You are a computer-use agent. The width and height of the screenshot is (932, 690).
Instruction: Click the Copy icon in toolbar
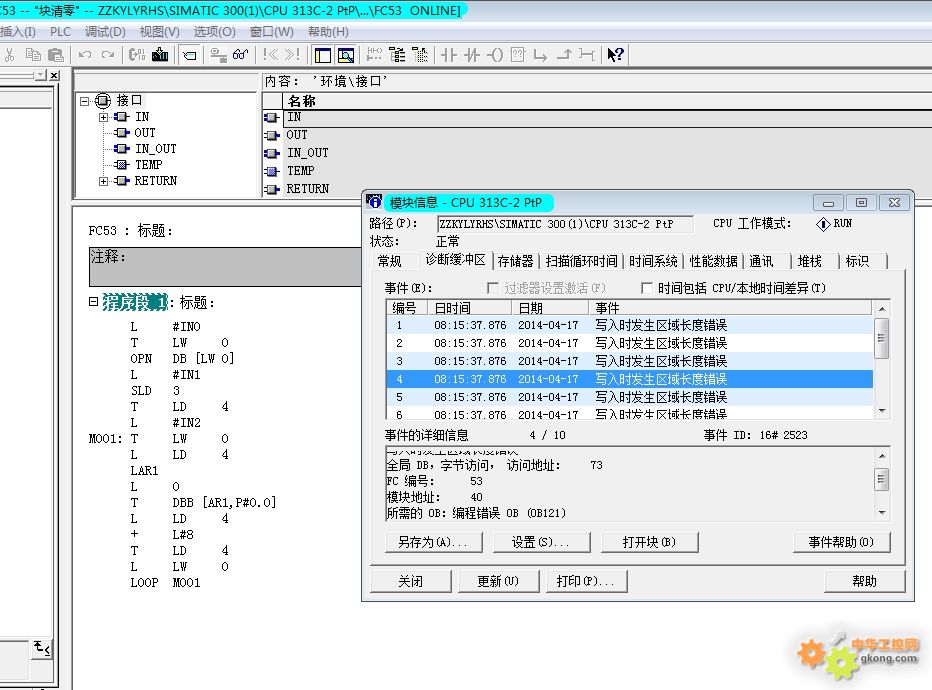pyautogui.click(x=33, y=55)
